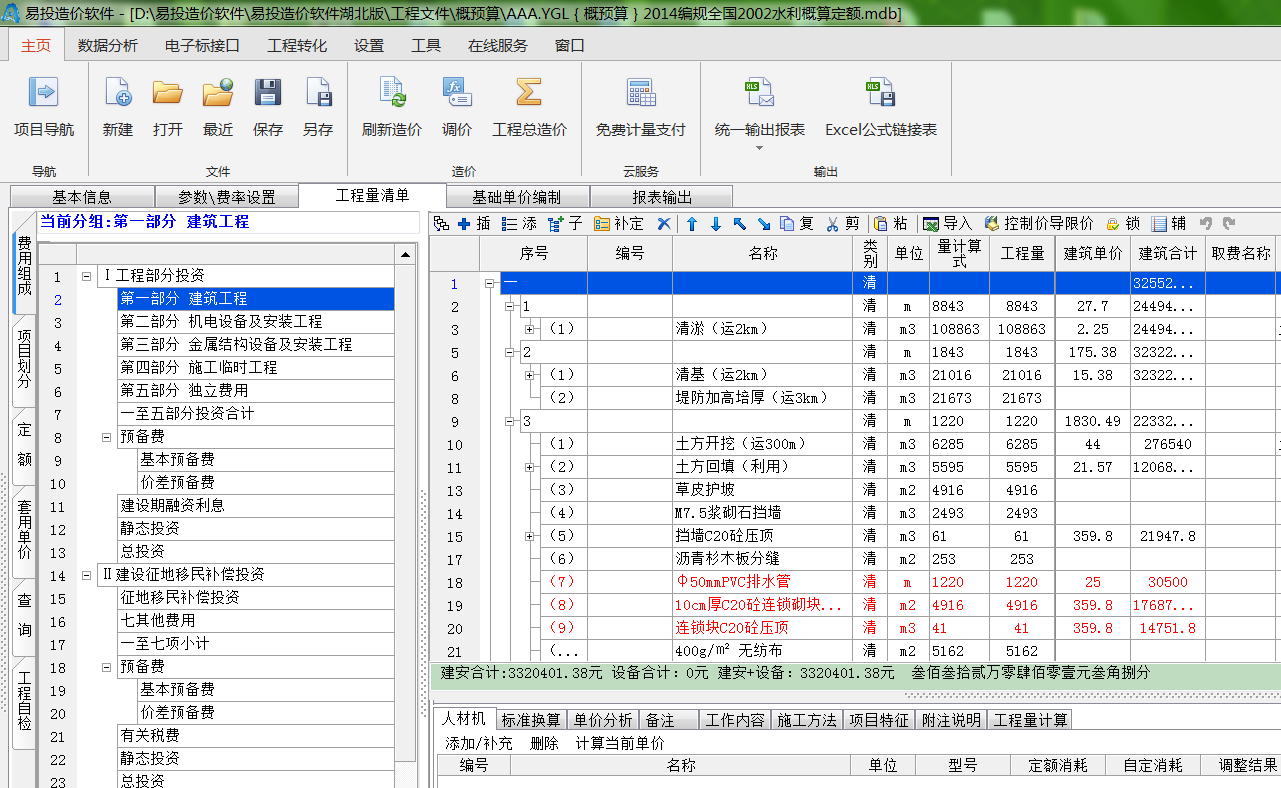Viewport: 1281px width, 788px height.
Task: Click the 子 add child item button
Action: (x=565, y=224)
